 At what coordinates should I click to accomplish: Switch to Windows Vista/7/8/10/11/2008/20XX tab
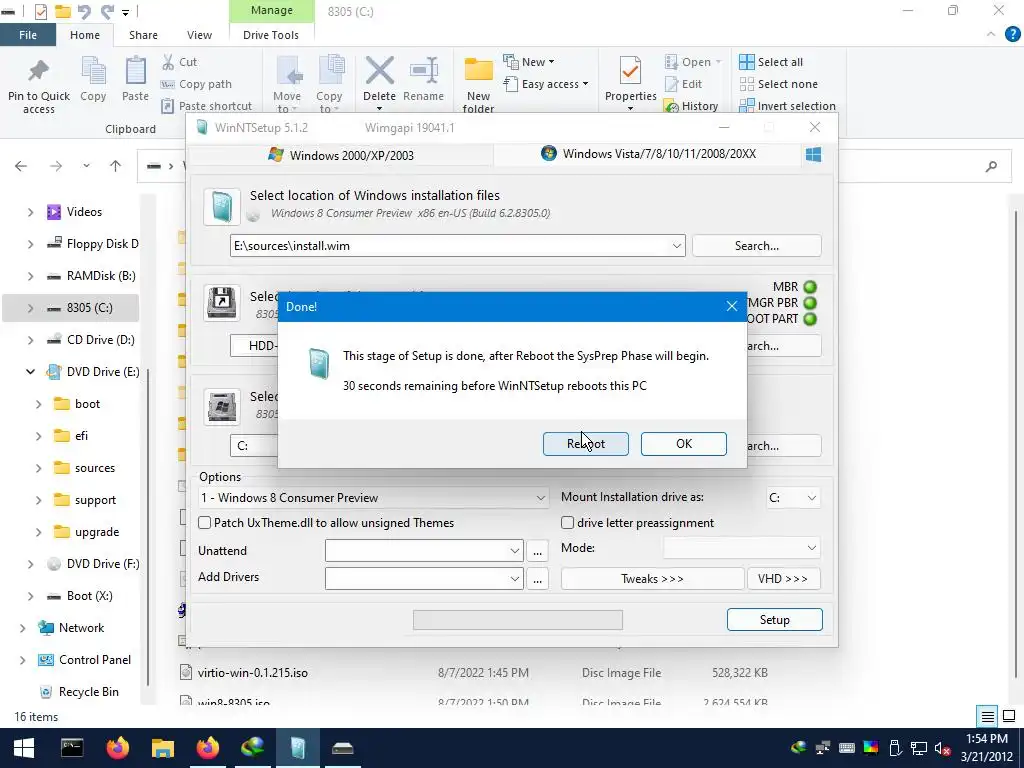[x=648, y=154]
